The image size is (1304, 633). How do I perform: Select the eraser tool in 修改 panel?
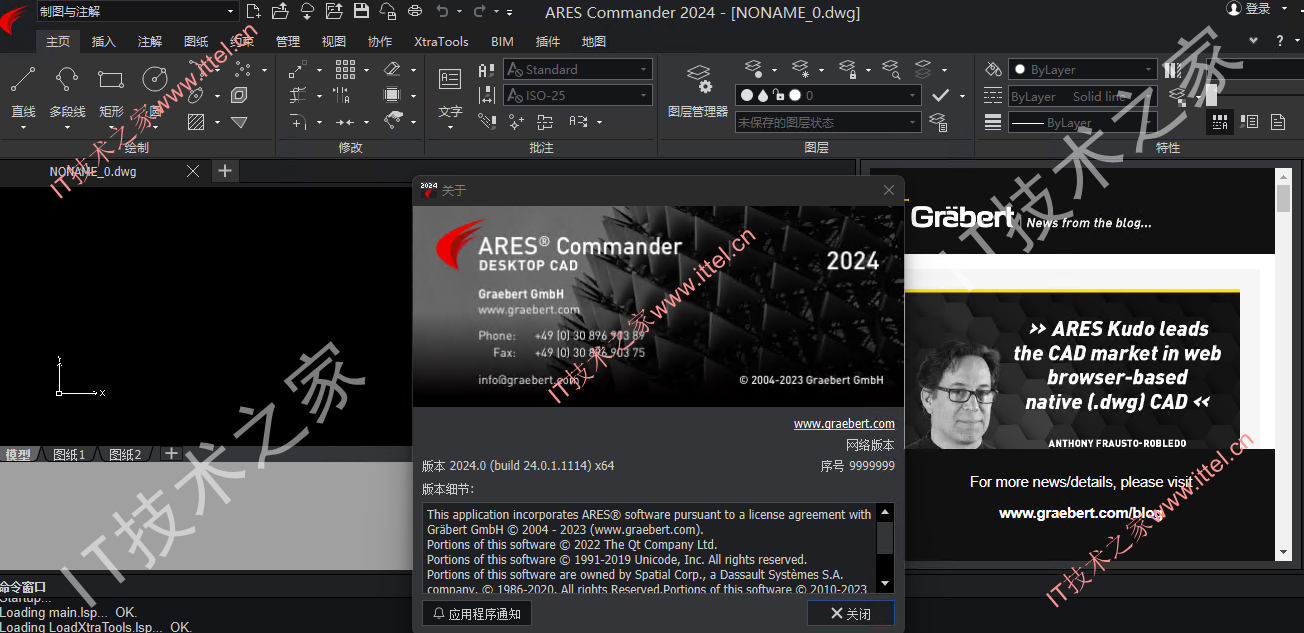392,70
